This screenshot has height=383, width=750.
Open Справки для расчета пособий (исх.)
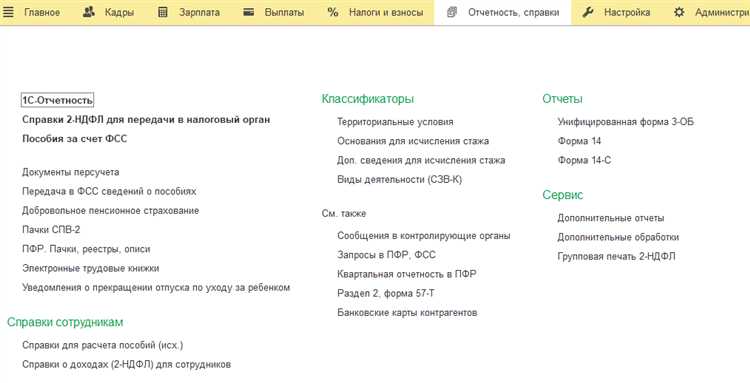102,345
